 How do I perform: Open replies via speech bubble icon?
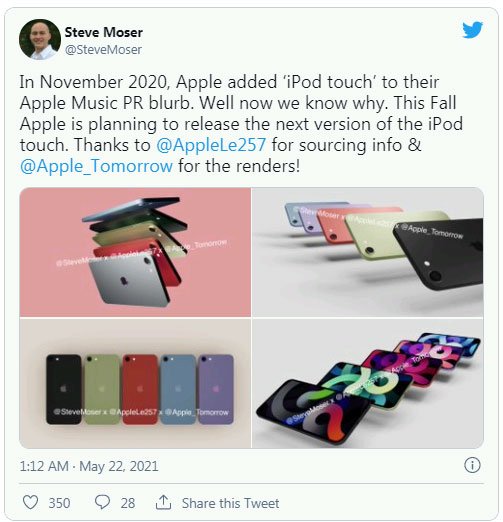102,502
